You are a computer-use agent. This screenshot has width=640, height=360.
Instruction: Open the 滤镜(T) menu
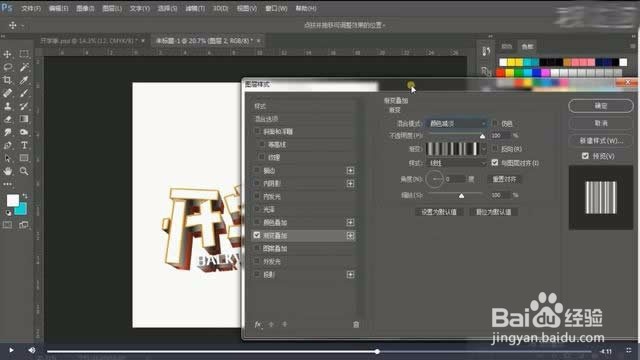(195, 8)
